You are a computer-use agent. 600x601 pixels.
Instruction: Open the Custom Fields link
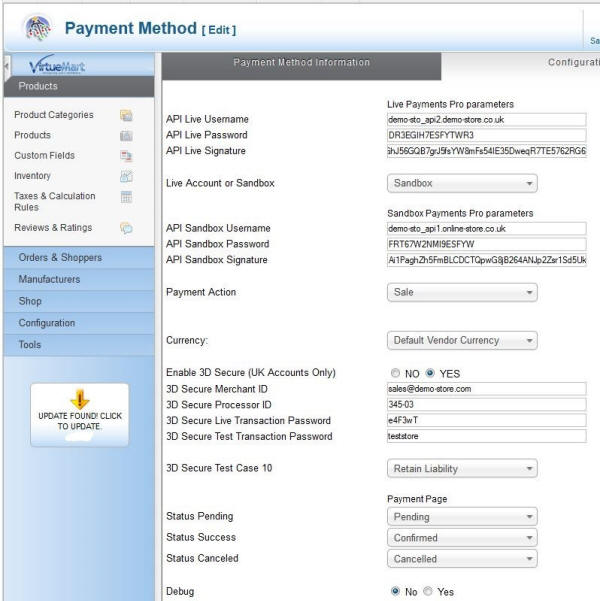click(x=44, y=155)
